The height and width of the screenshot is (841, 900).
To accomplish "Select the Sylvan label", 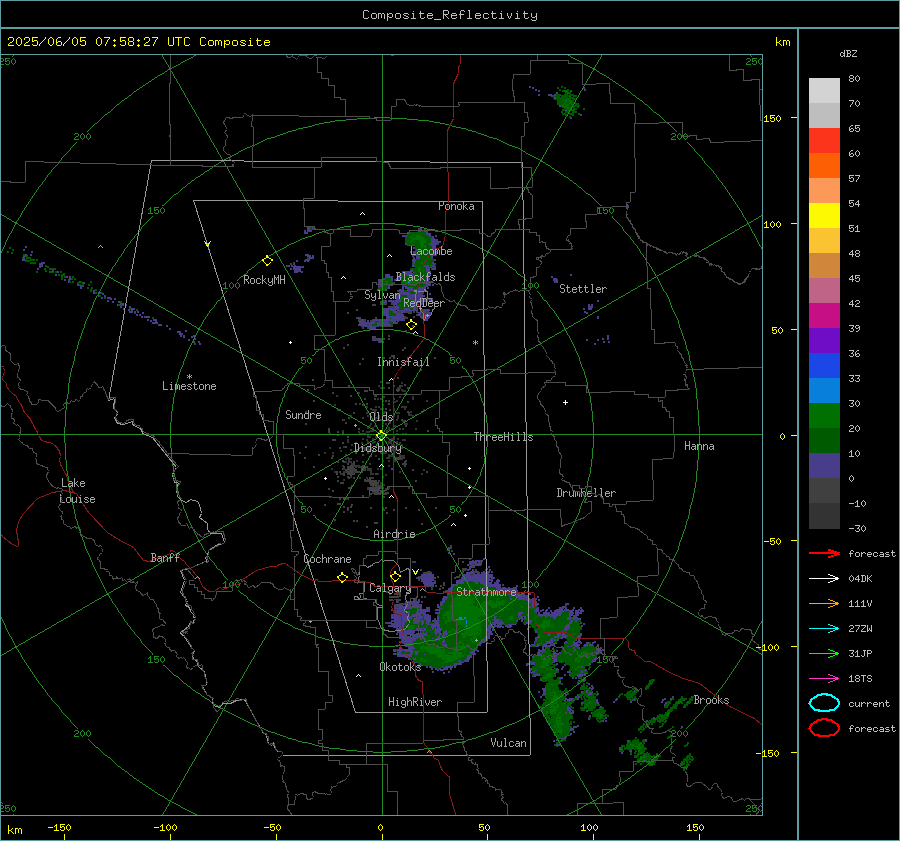I will click(382, 296).
